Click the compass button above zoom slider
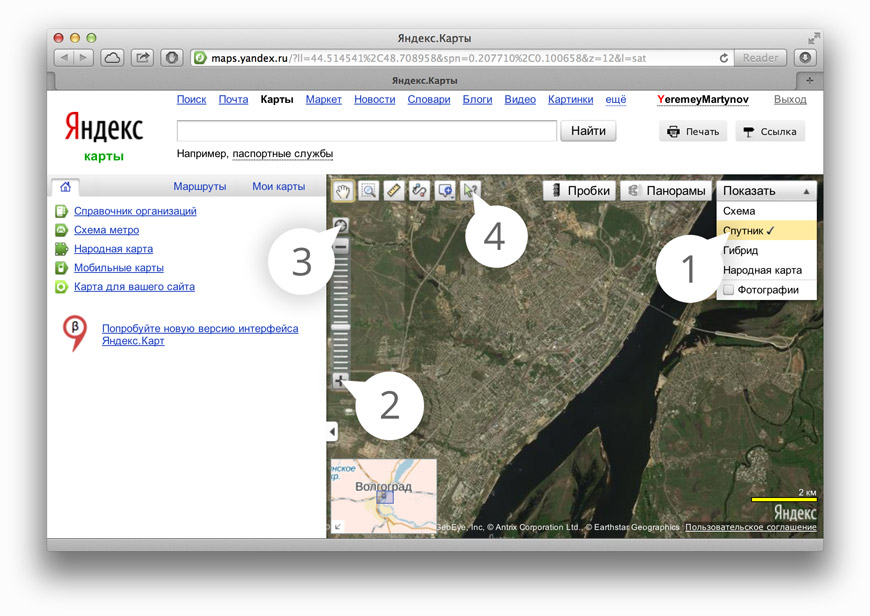 (x=341, y=225)
